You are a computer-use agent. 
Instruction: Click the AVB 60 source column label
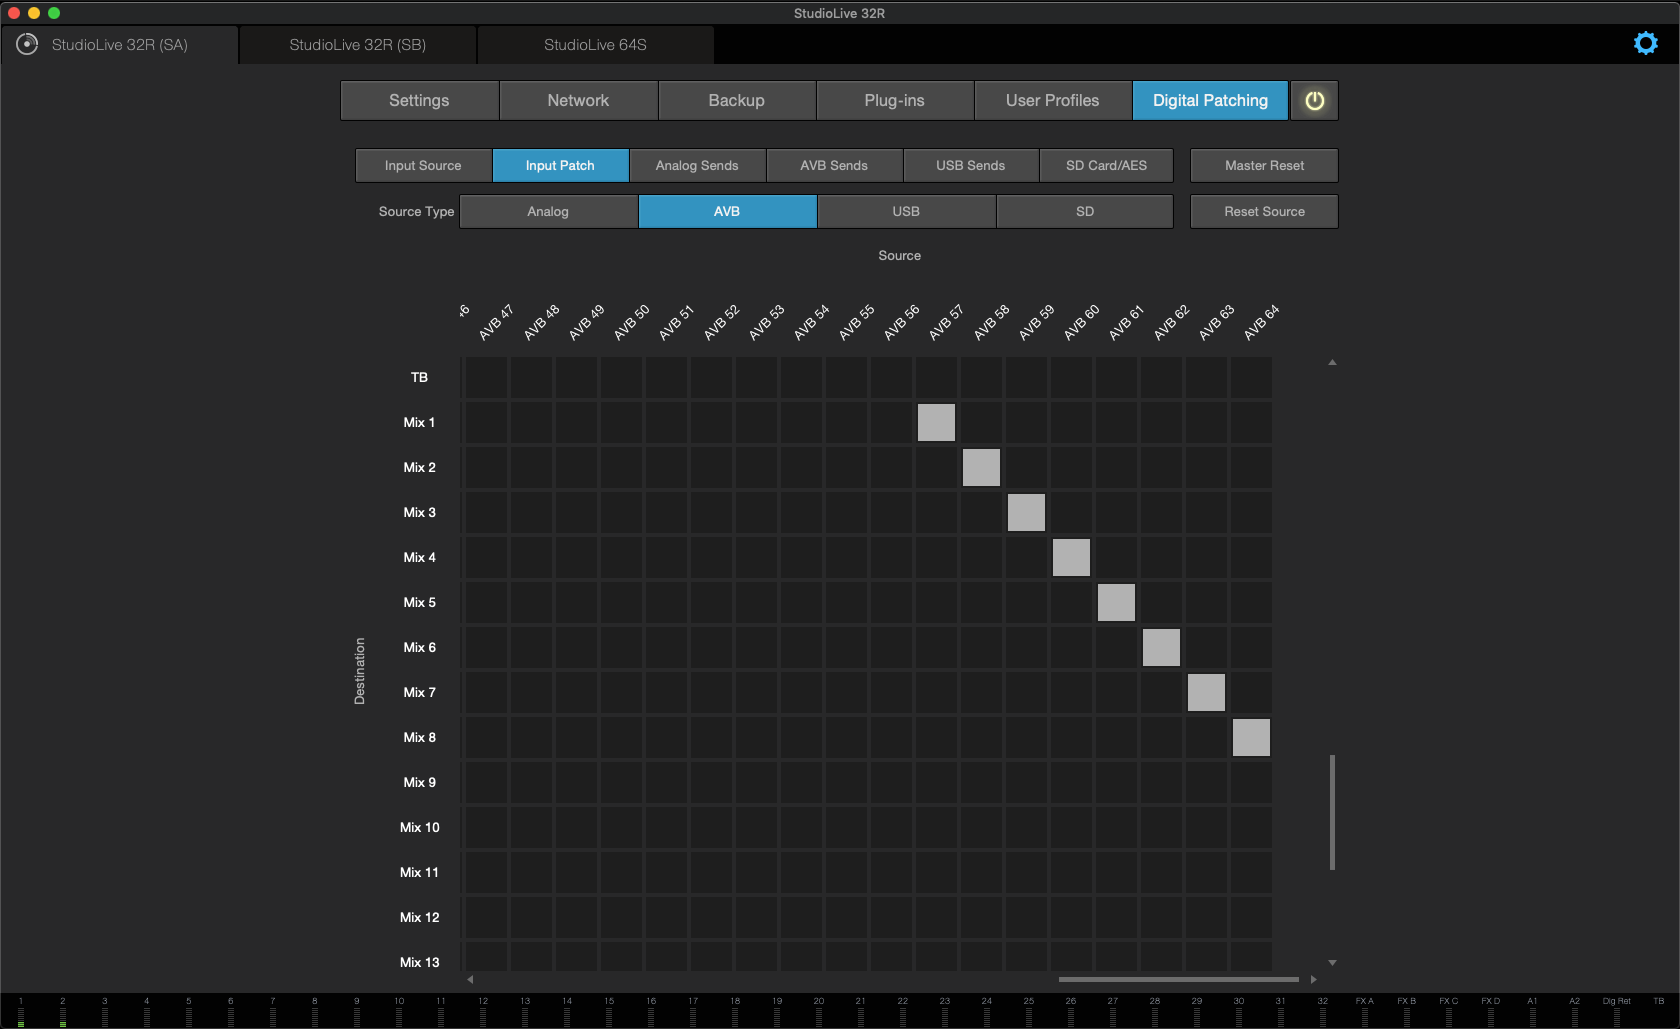1081,322
